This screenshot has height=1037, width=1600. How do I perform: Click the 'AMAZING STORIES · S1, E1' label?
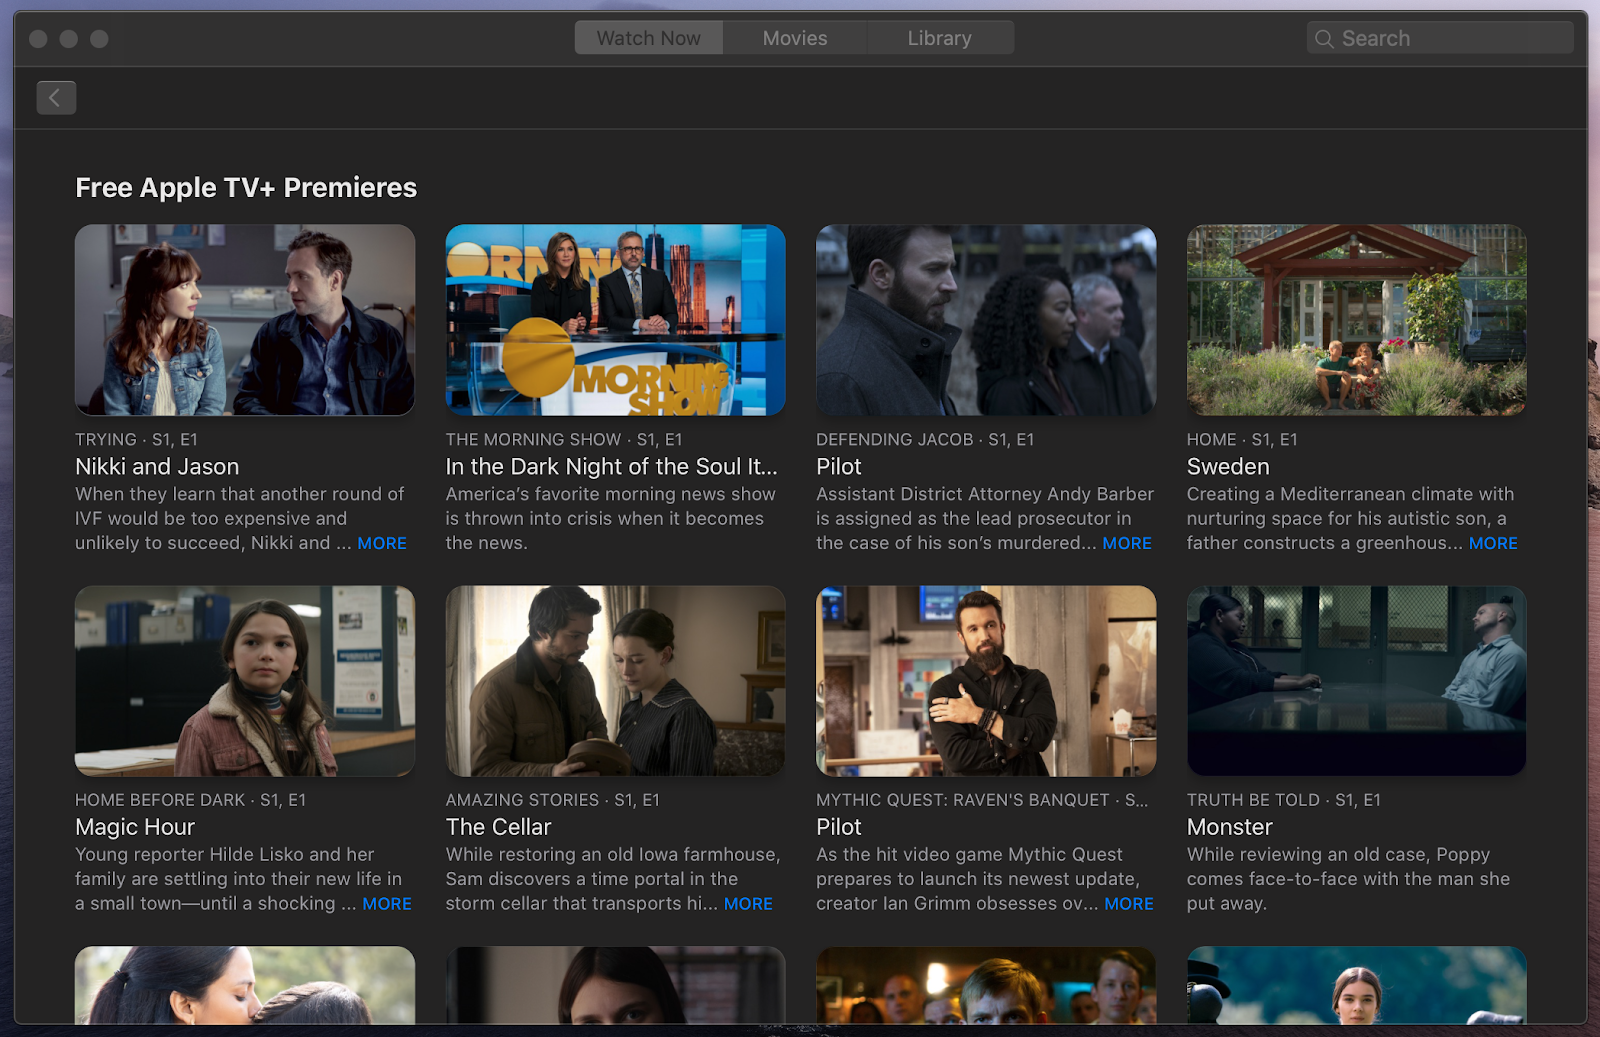click(553, 800)
